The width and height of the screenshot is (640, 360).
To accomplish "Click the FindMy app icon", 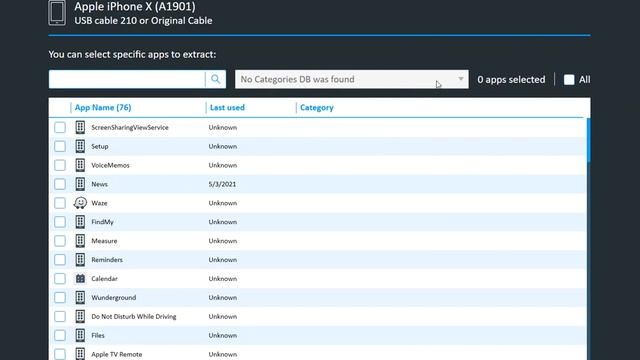I will tap(80, 222).
